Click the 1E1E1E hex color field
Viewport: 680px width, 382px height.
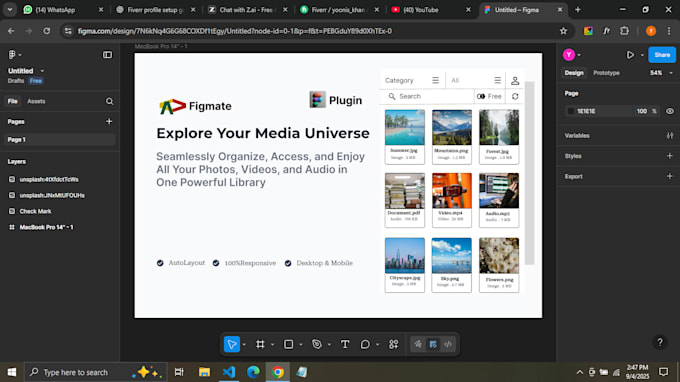[x=586, y=111]
